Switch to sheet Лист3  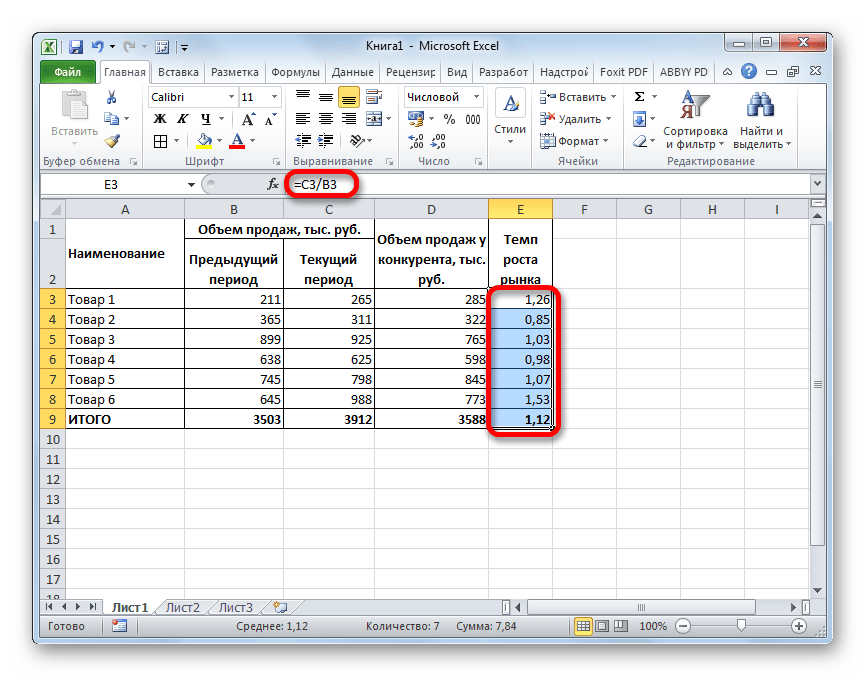click(x=235, y=607)
